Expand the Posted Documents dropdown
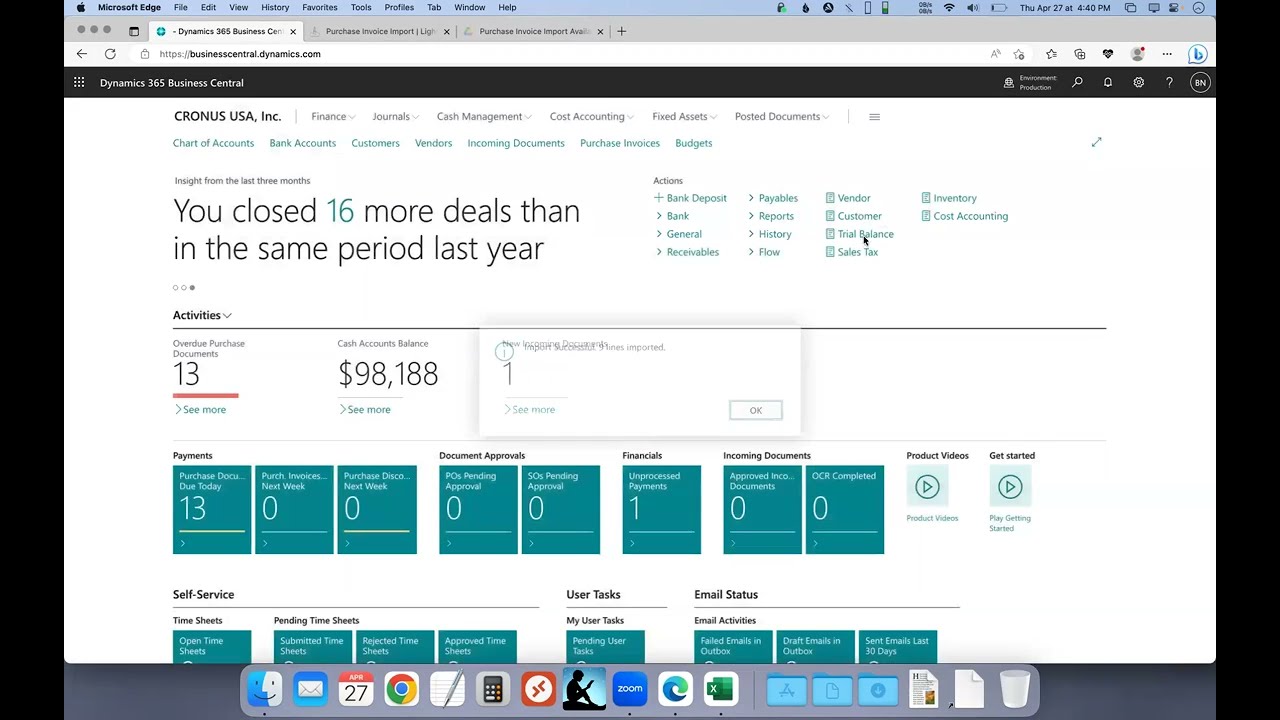Viewport: 1280px width, 720px height. 782,117
